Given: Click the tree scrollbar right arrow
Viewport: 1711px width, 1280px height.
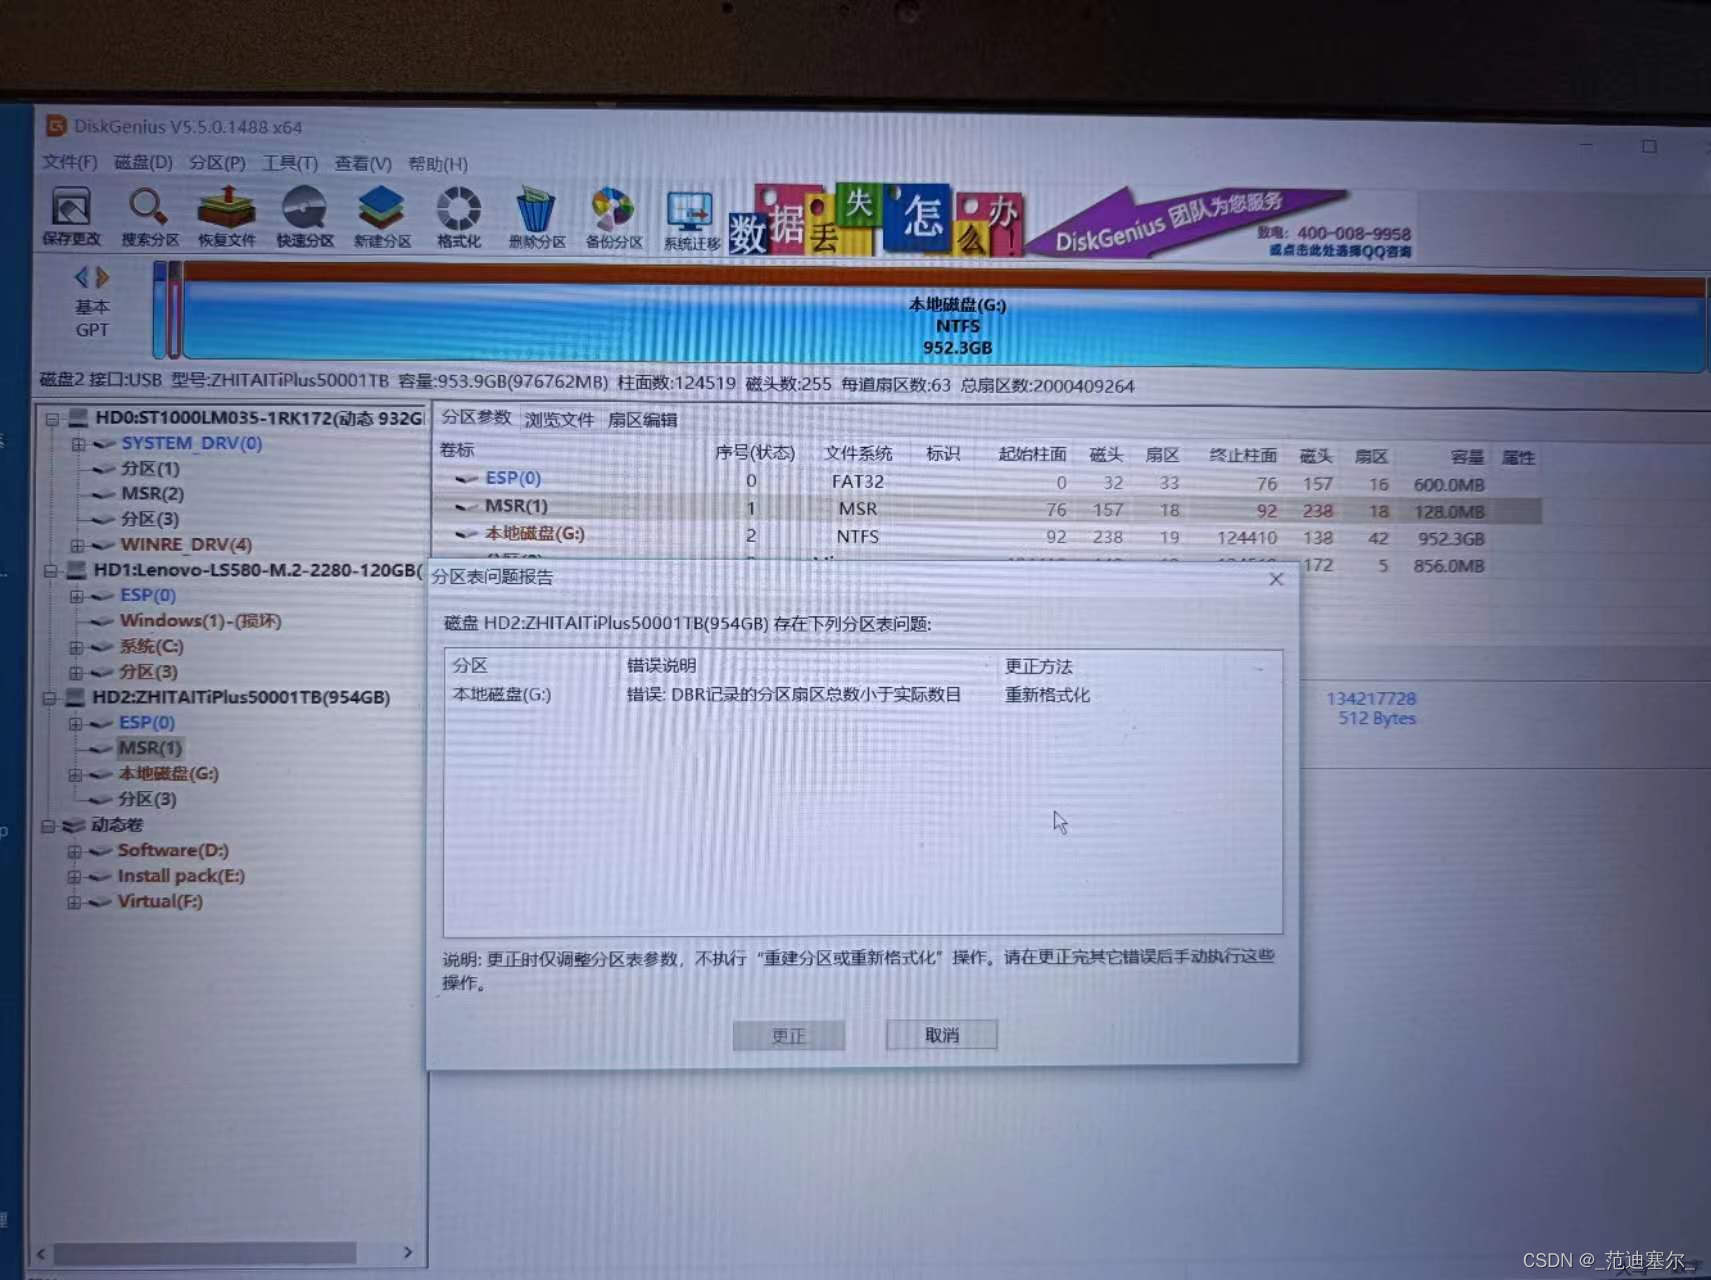Looking at the screenshot, I should [x=407, y=1252].
